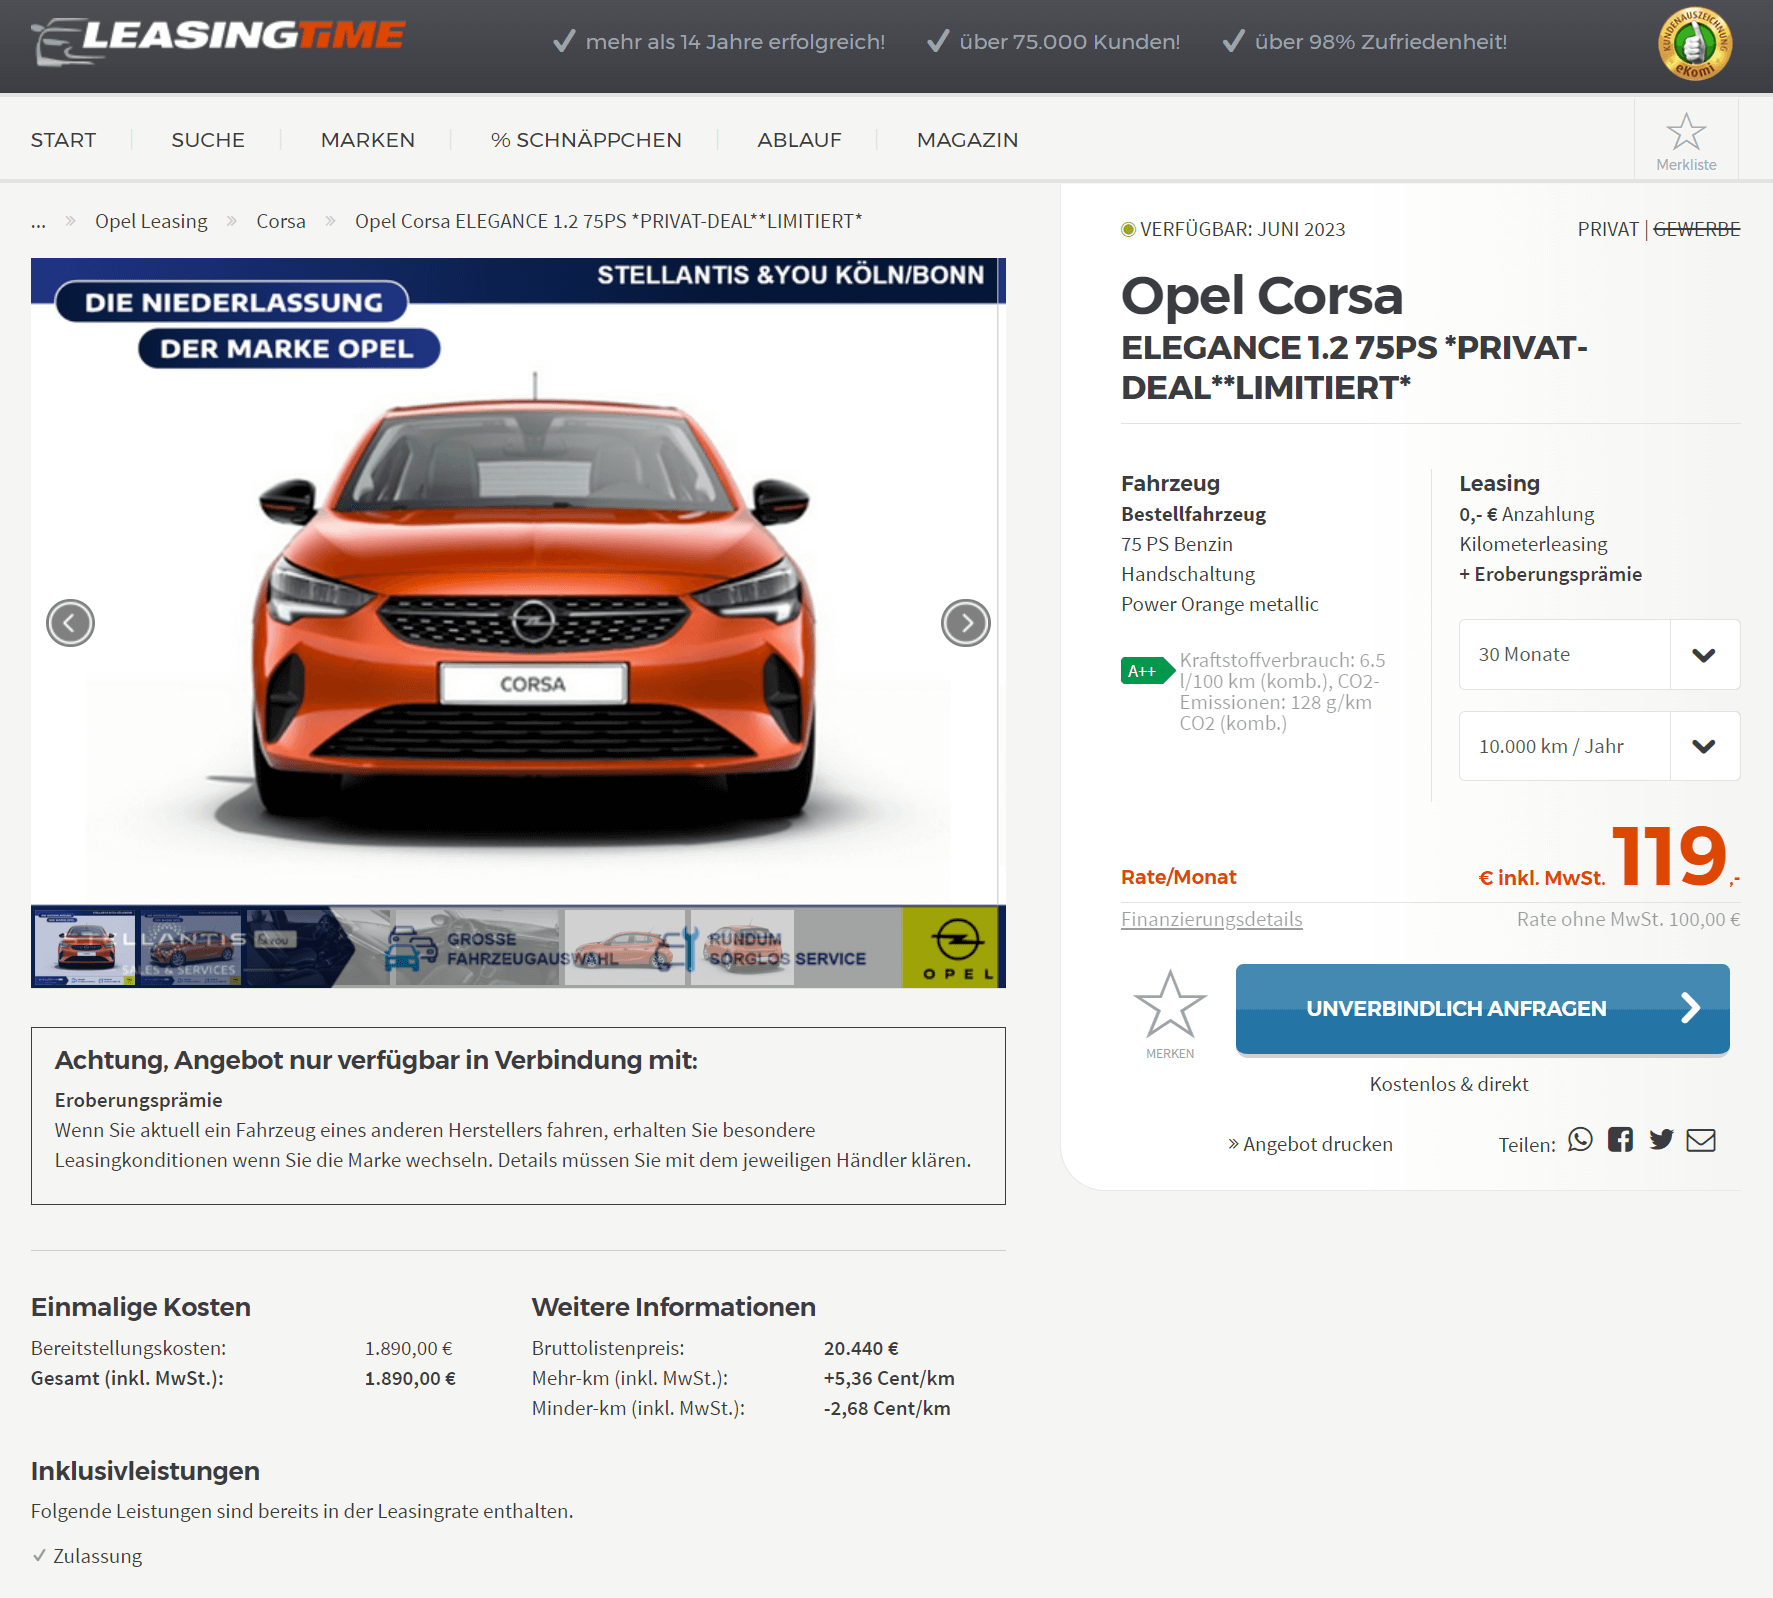
Task: Open Opel Leasing breadcrumb
Action: [x=151, y=221]
